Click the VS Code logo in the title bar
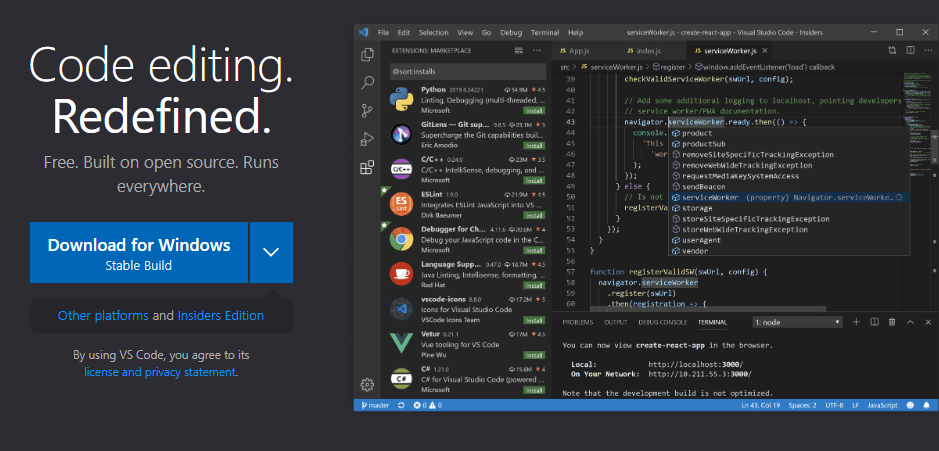 click(362, 32)
